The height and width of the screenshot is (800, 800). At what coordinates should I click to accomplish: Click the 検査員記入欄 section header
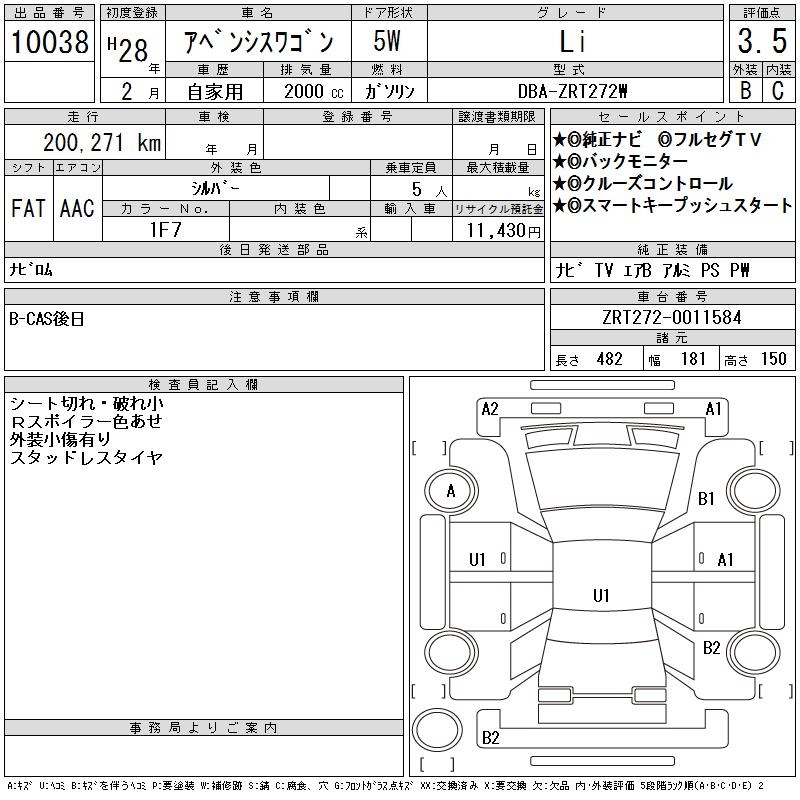(204, 384)
